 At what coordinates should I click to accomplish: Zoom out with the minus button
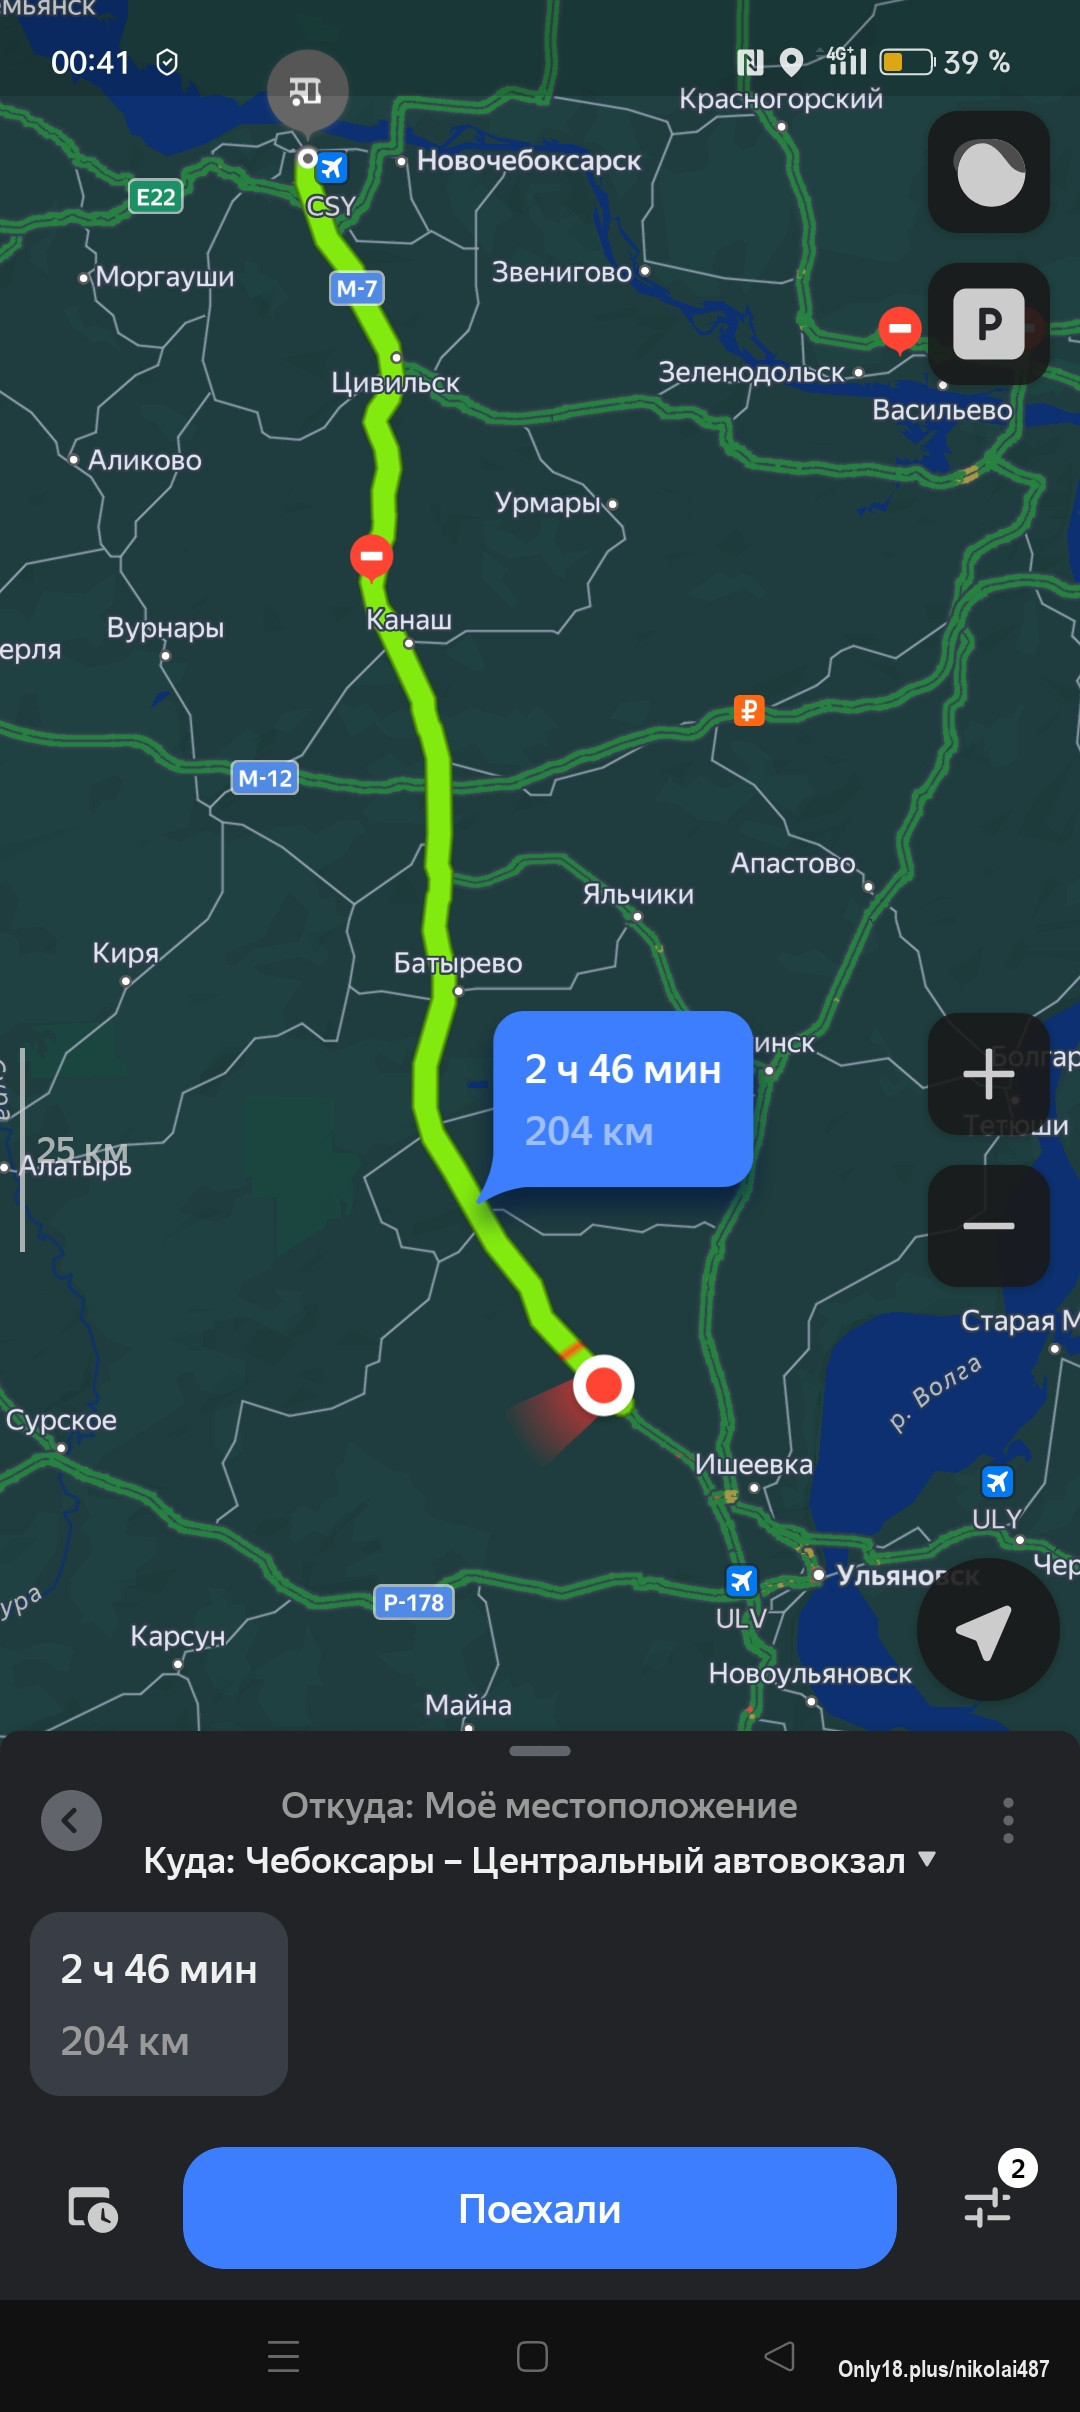pos(988,1226)
